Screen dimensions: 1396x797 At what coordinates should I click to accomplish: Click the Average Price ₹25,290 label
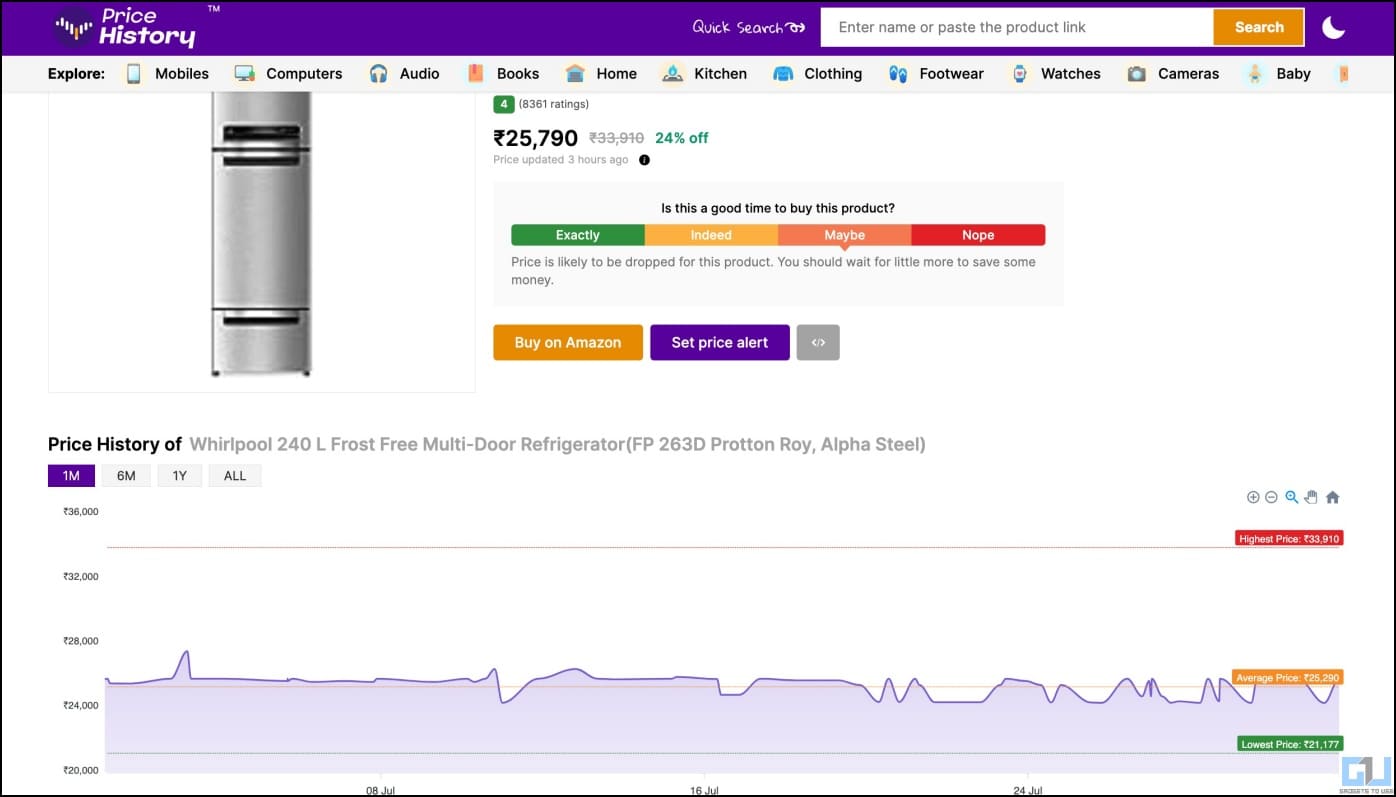pyautogui.click(x=1287, y=678)
